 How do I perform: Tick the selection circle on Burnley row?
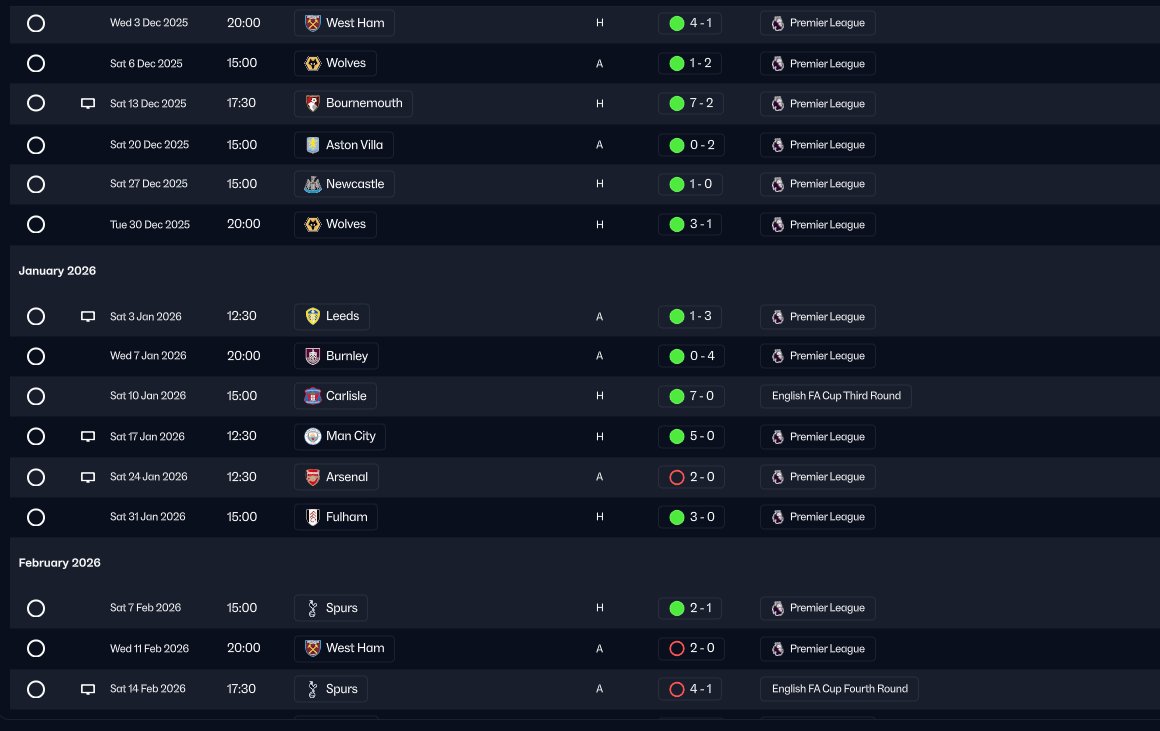[36, 356]
